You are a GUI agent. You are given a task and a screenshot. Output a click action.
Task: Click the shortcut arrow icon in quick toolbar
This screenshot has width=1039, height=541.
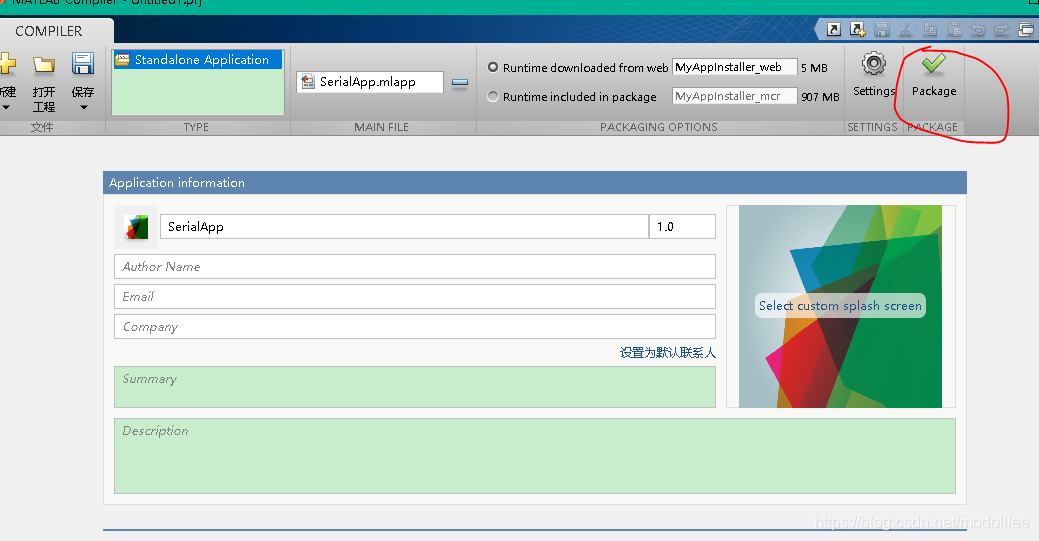point(834,29)
